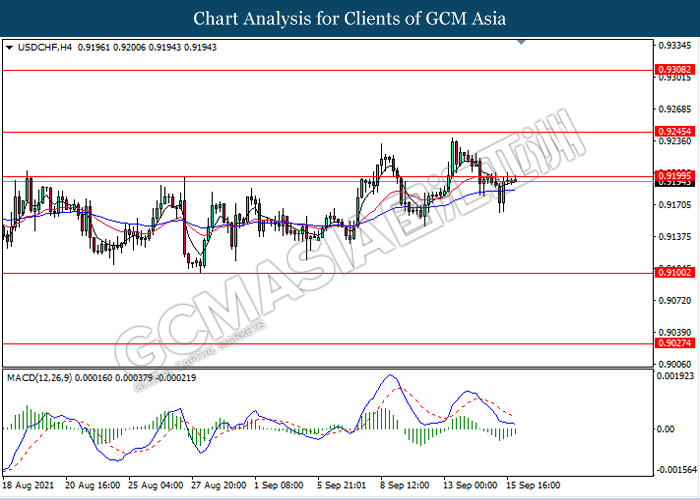Screen dimensions: 700x500
Task: Click the 1 Sep 08:00 time label
Action: (280, 485)
